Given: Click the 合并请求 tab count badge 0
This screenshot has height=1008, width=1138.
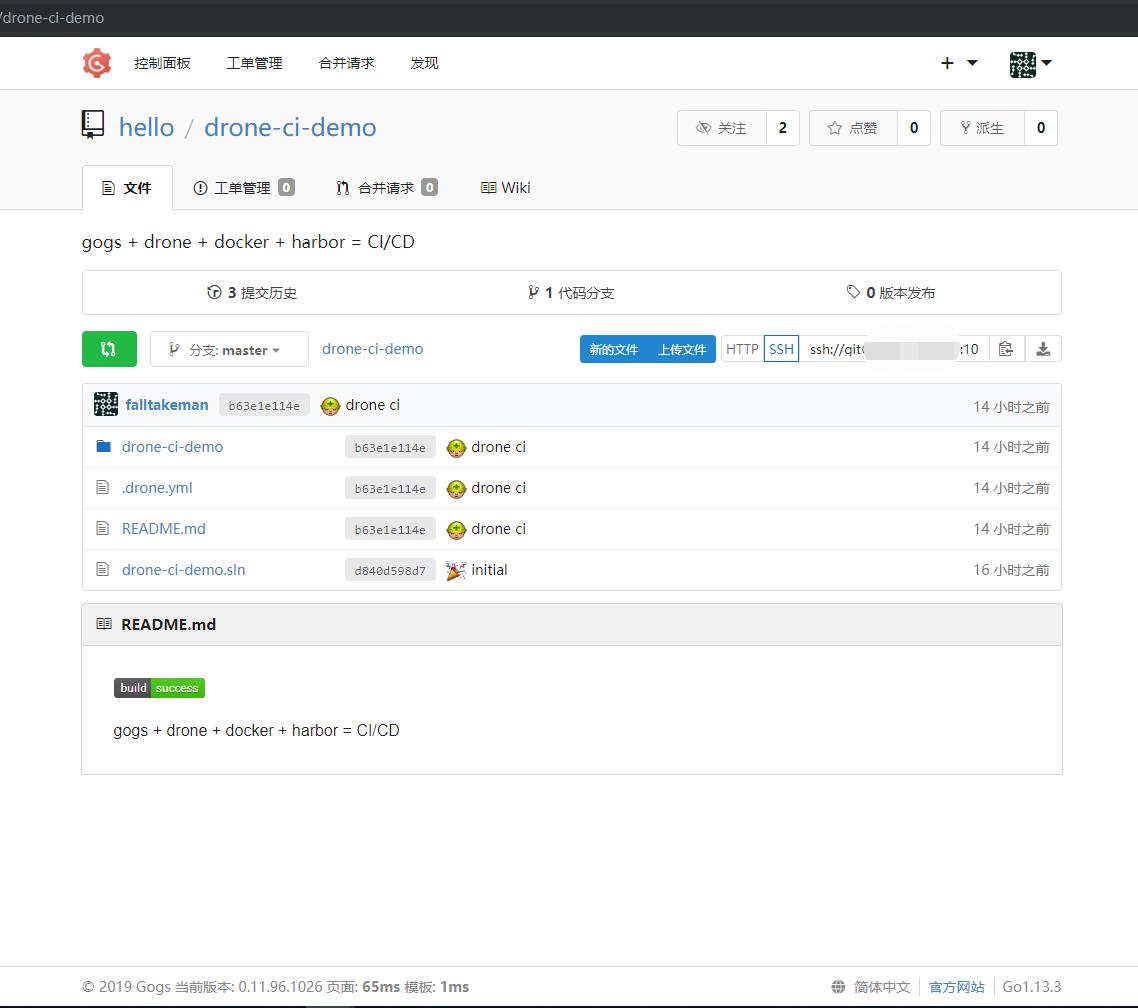Looking at the screenshot, I should 430,187.
